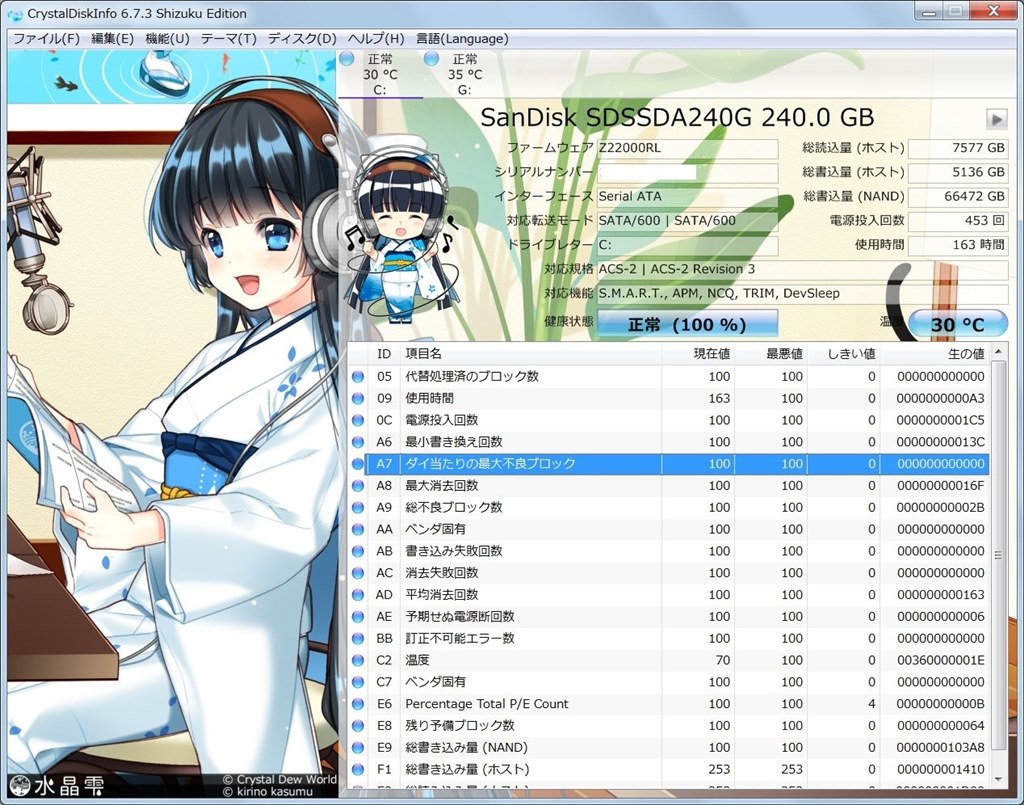This screenshot has height=805, width=1024.
Task: Click the C: drive status orb icon
Action: point(347,59)
